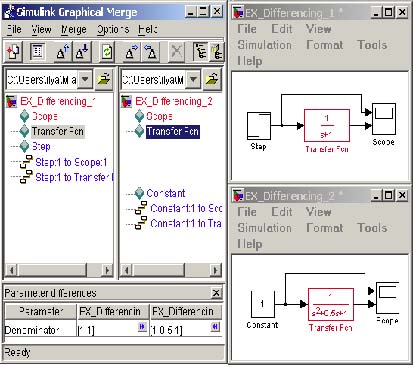
Task: Open Help menu in Simulink Graphical Merge
Action: pyautogui.click(x=148, y=29)
